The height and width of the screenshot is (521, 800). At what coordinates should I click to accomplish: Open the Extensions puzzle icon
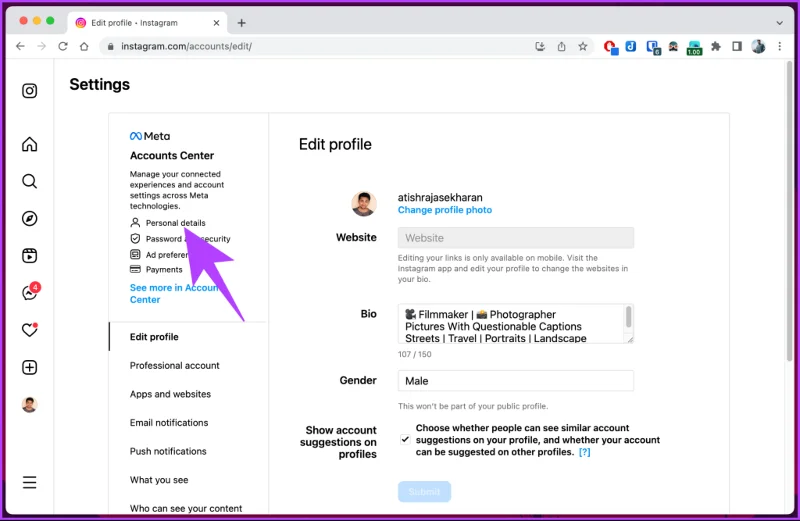click(x=716, y=46)
